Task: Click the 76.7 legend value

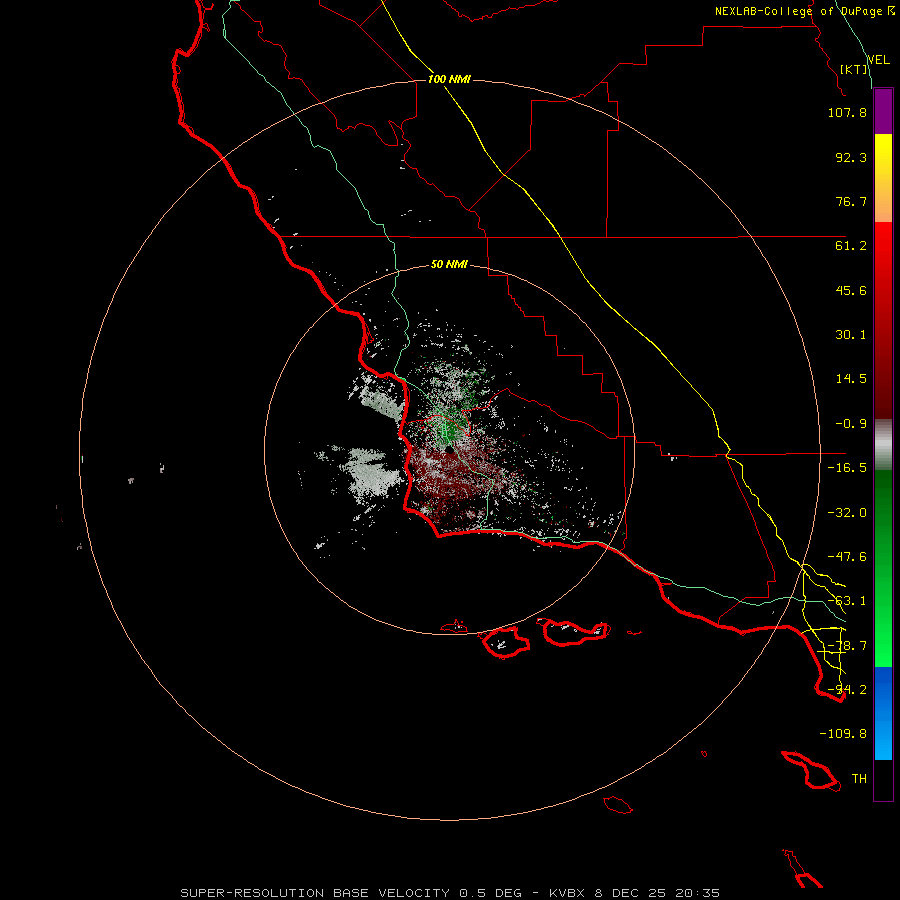Action: pos(851,201)
